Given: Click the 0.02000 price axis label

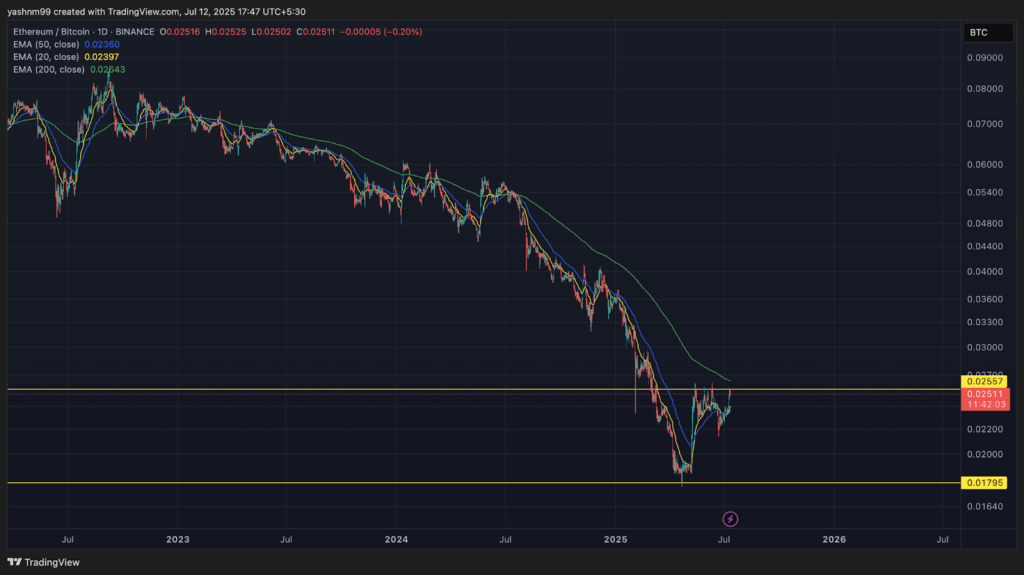Looking at the screenshot, I should 985,455.
